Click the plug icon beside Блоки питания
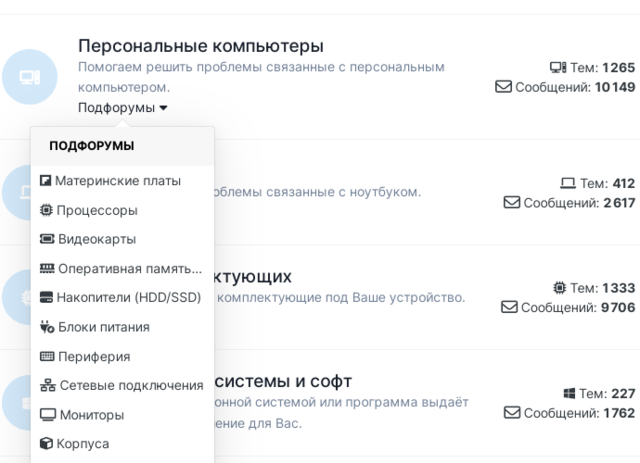 click(x=46, y=326)
